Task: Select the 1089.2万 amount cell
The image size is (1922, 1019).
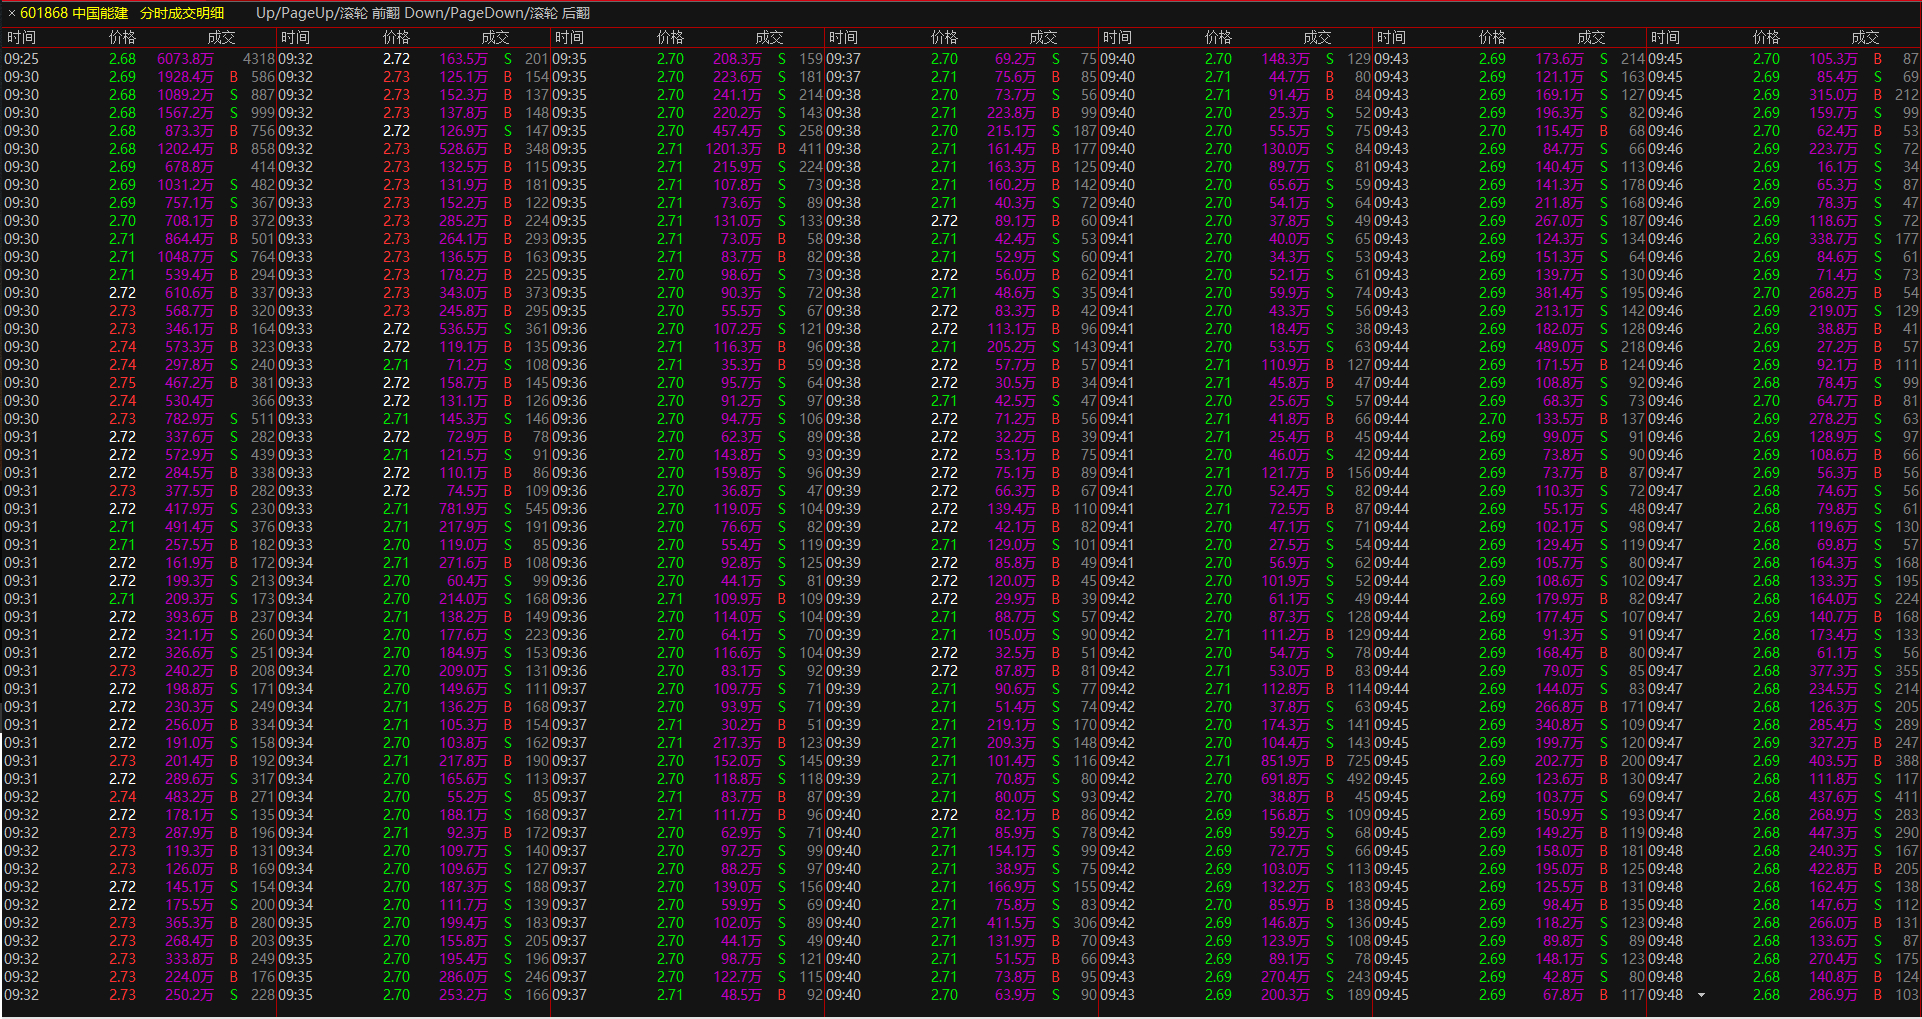Action: [x=185, y=95]
